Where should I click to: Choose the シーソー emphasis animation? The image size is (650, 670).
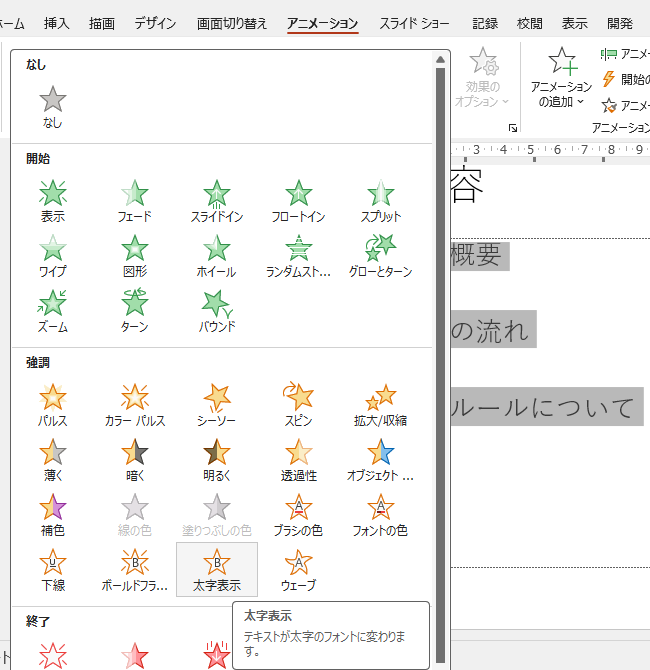click(x=217, y=405)
